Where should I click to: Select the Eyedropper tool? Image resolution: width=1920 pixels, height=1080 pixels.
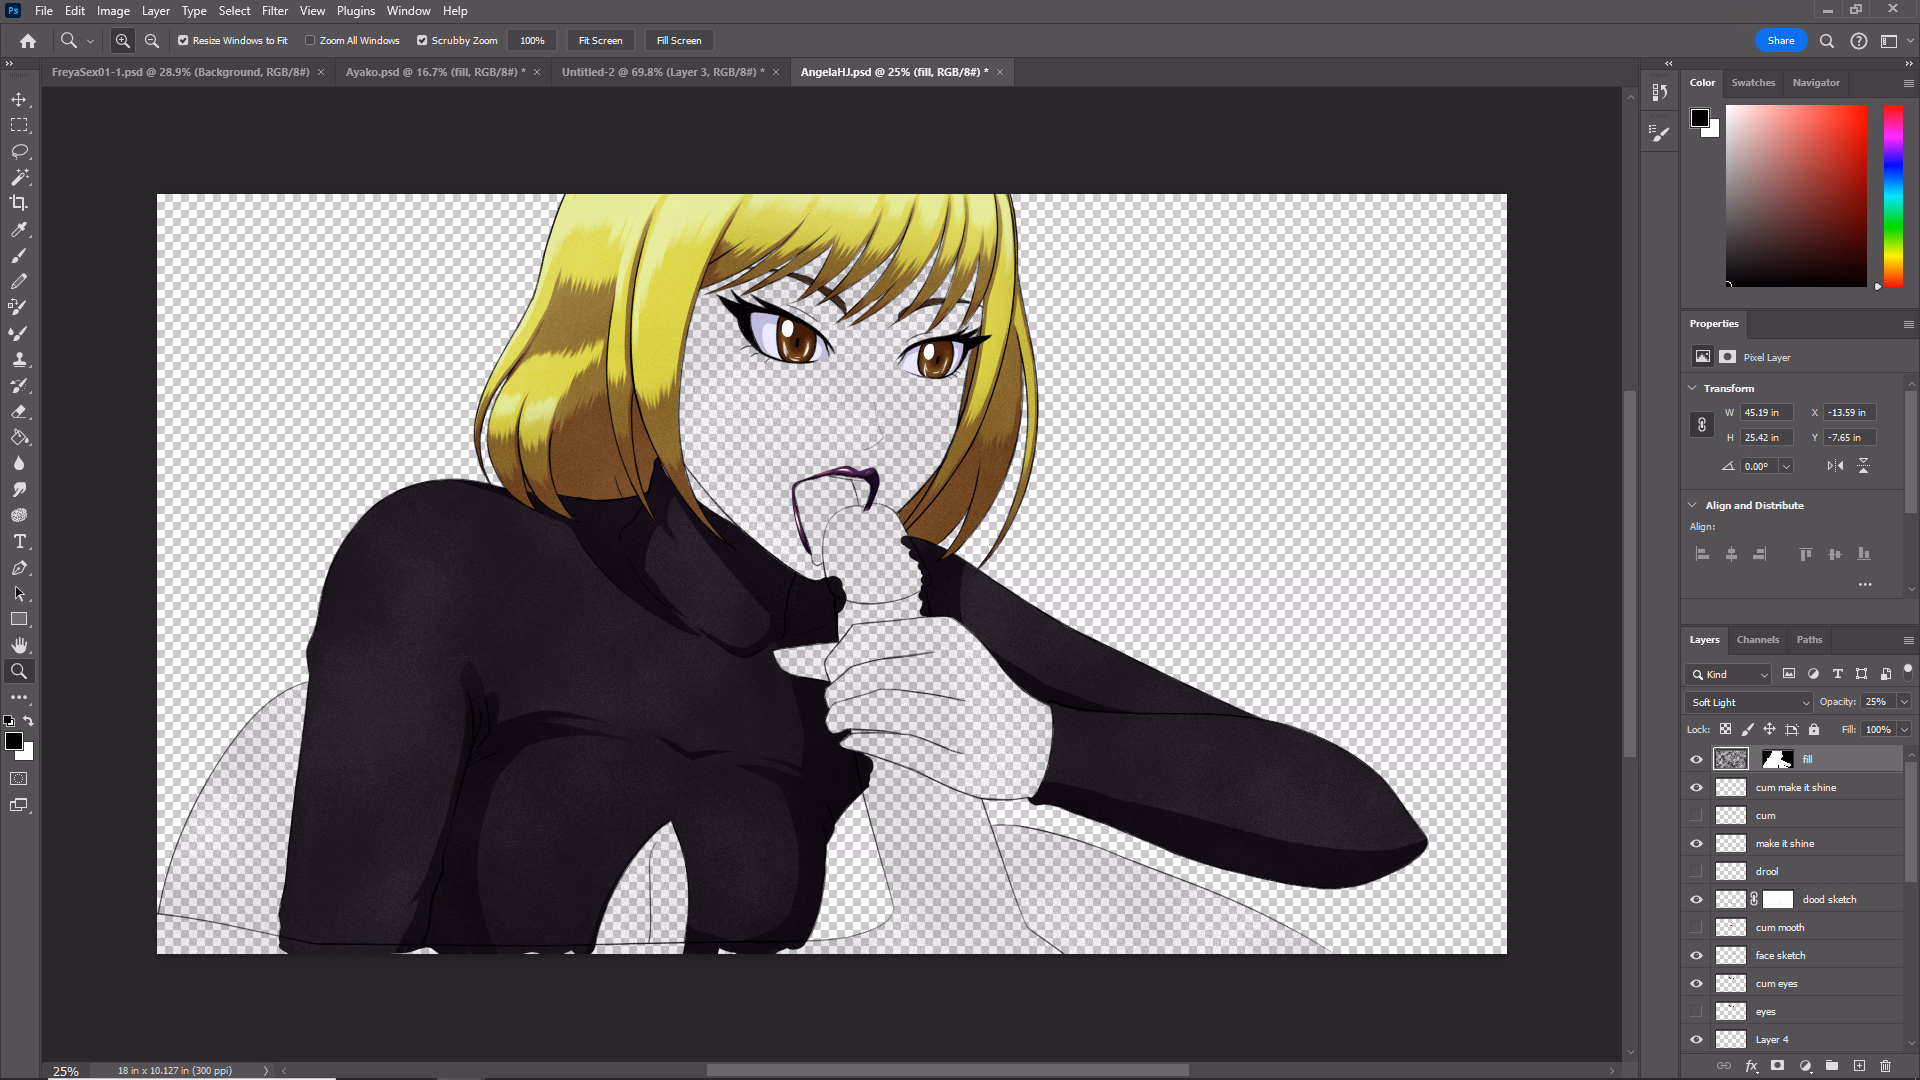coord(19,229)
